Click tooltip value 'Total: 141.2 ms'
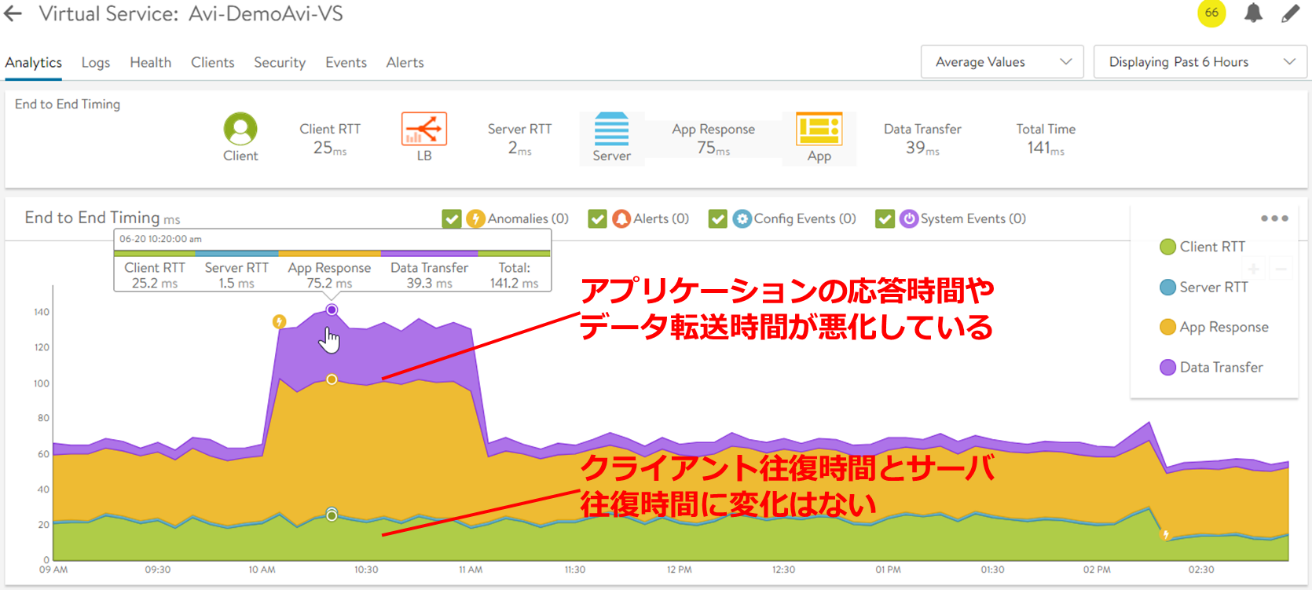 coord(515,275)
